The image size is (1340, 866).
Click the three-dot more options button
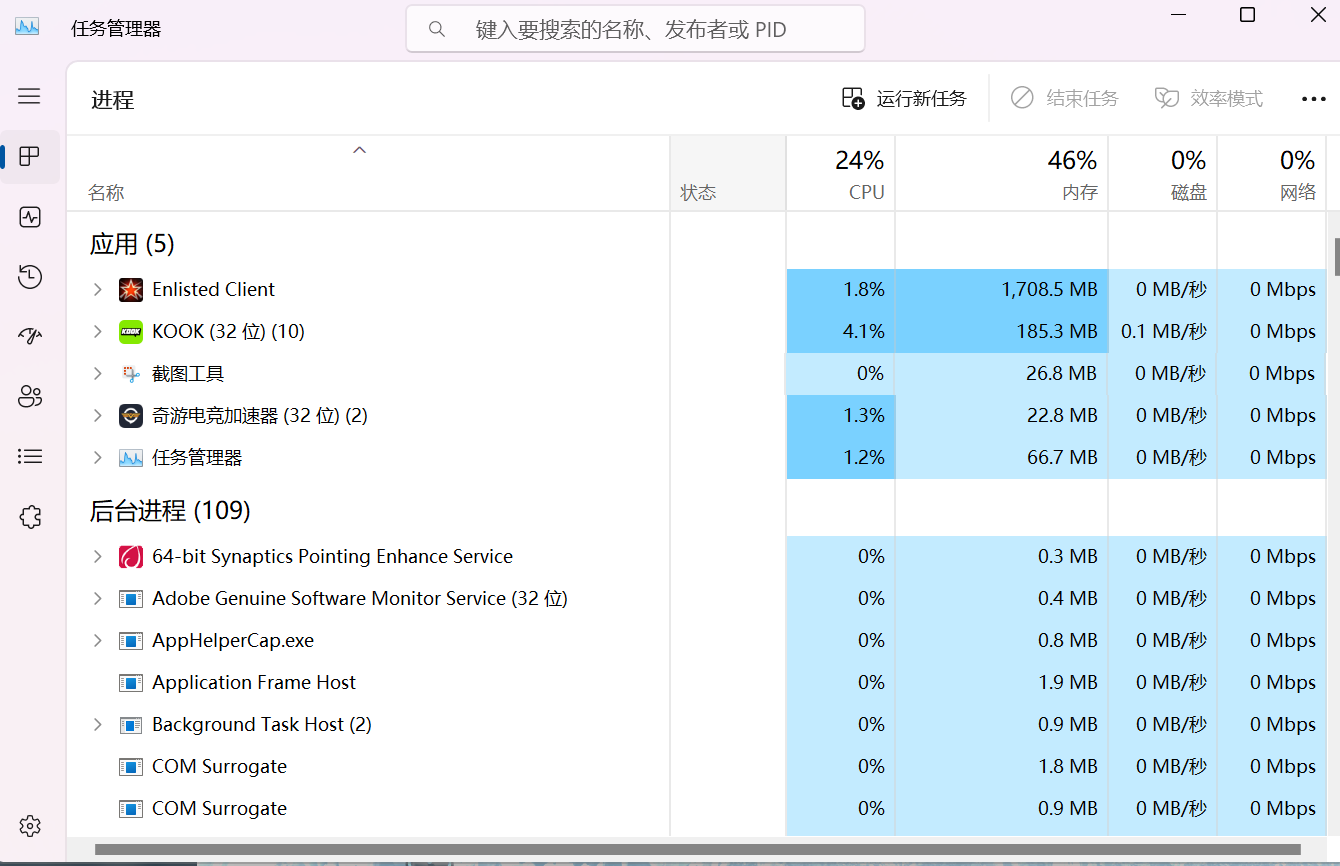[1313, 99]
